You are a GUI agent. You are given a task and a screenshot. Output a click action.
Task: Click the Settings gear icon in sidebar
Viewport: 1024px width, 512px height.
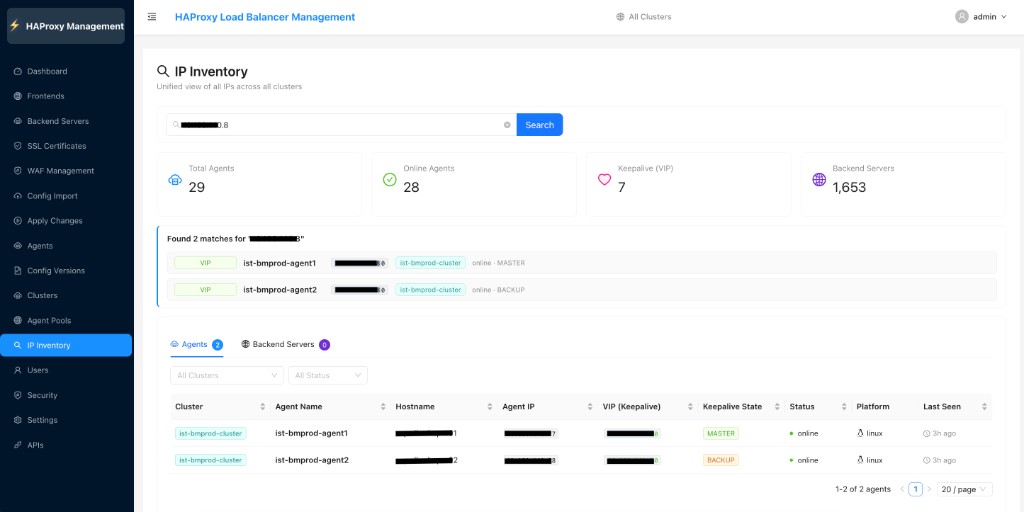pos(18,420)
